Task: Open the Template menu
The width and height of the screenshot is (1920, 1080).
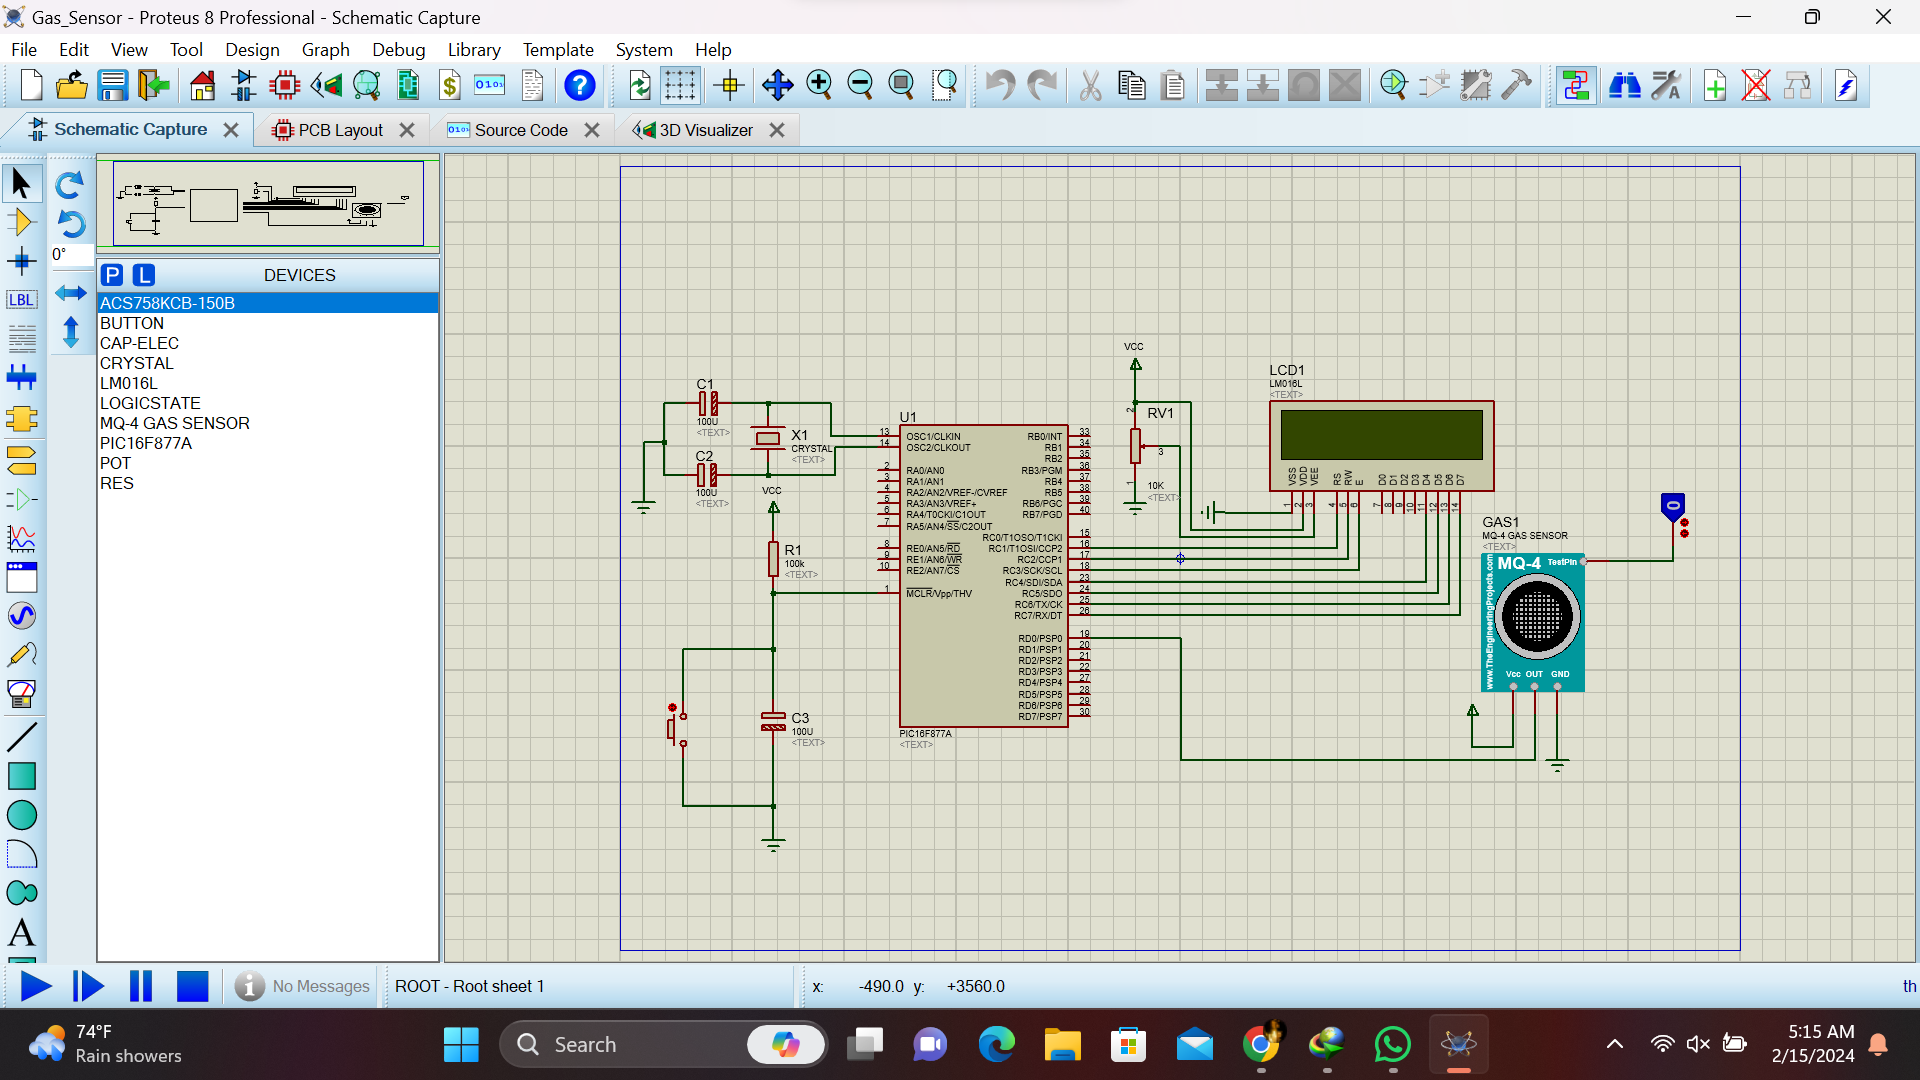Action: (x=558, y=49)
